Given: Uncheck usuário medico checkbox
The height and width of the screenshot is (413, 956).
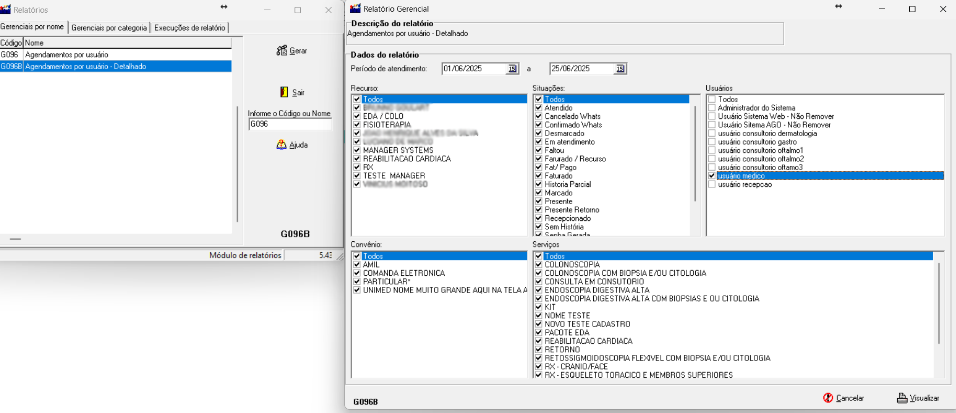Looking at the screenshot, I should 712,175.
